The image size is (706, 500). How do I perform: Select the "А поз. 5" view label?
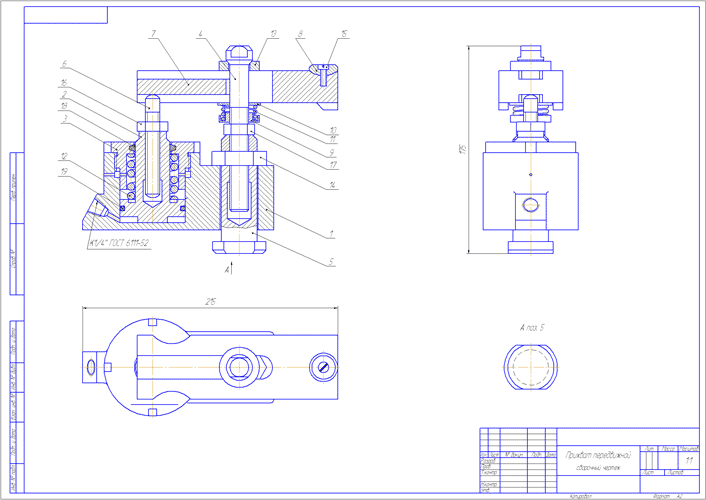point(532,328)
